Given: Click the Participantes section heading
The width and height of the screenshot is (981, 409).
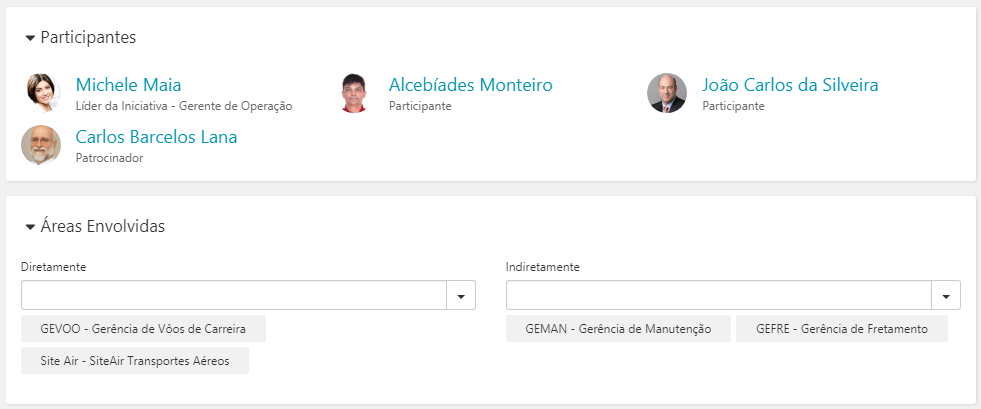Looking at the screenshot, I should (88, 38).
